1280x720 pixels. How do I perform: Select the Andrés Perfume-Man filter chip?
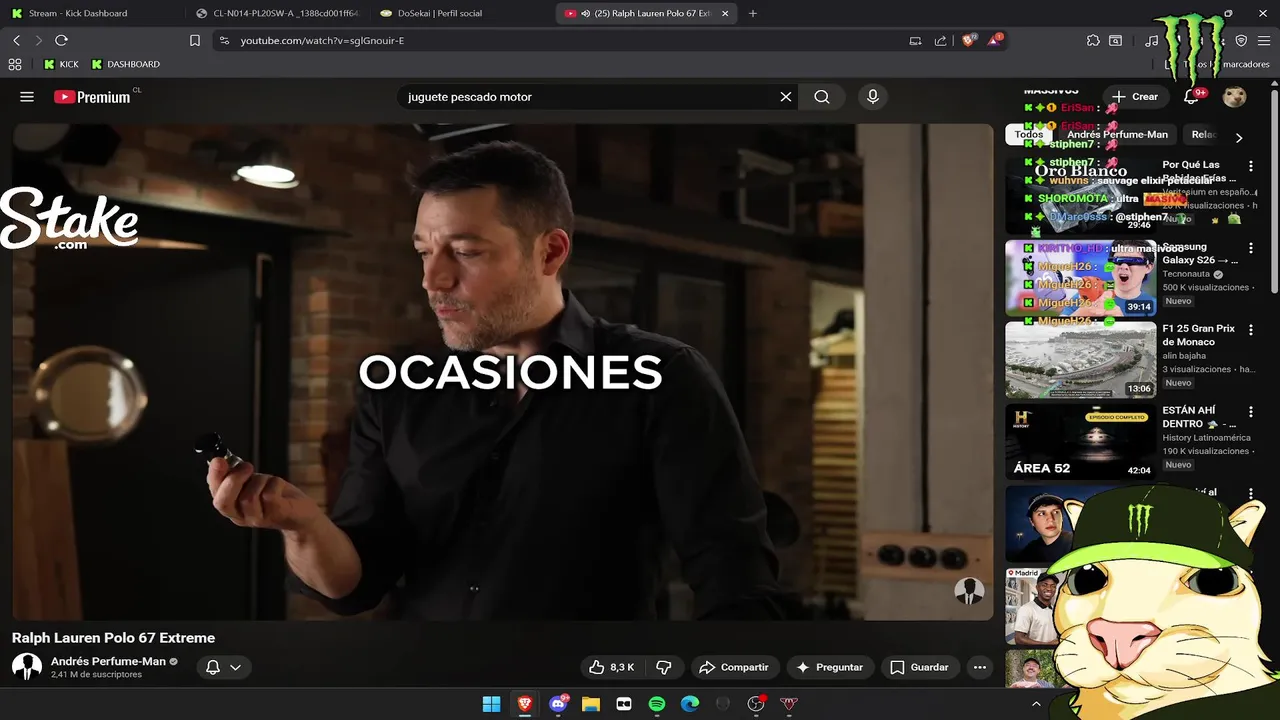[x=1117, y=135]
